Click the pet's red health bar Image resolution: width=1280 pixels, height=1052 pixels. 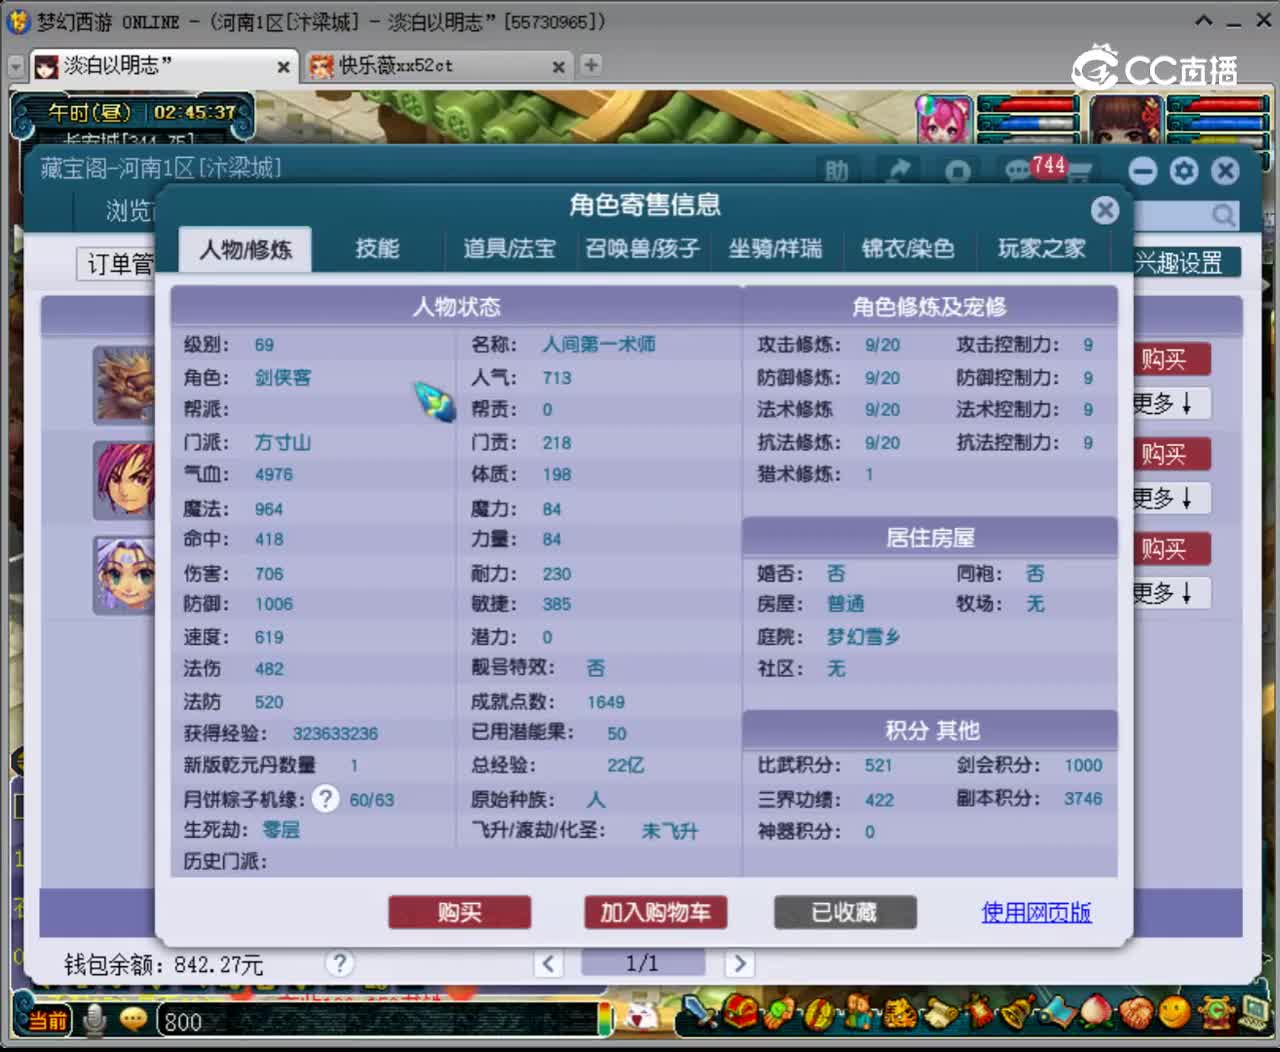point(1028,104)
